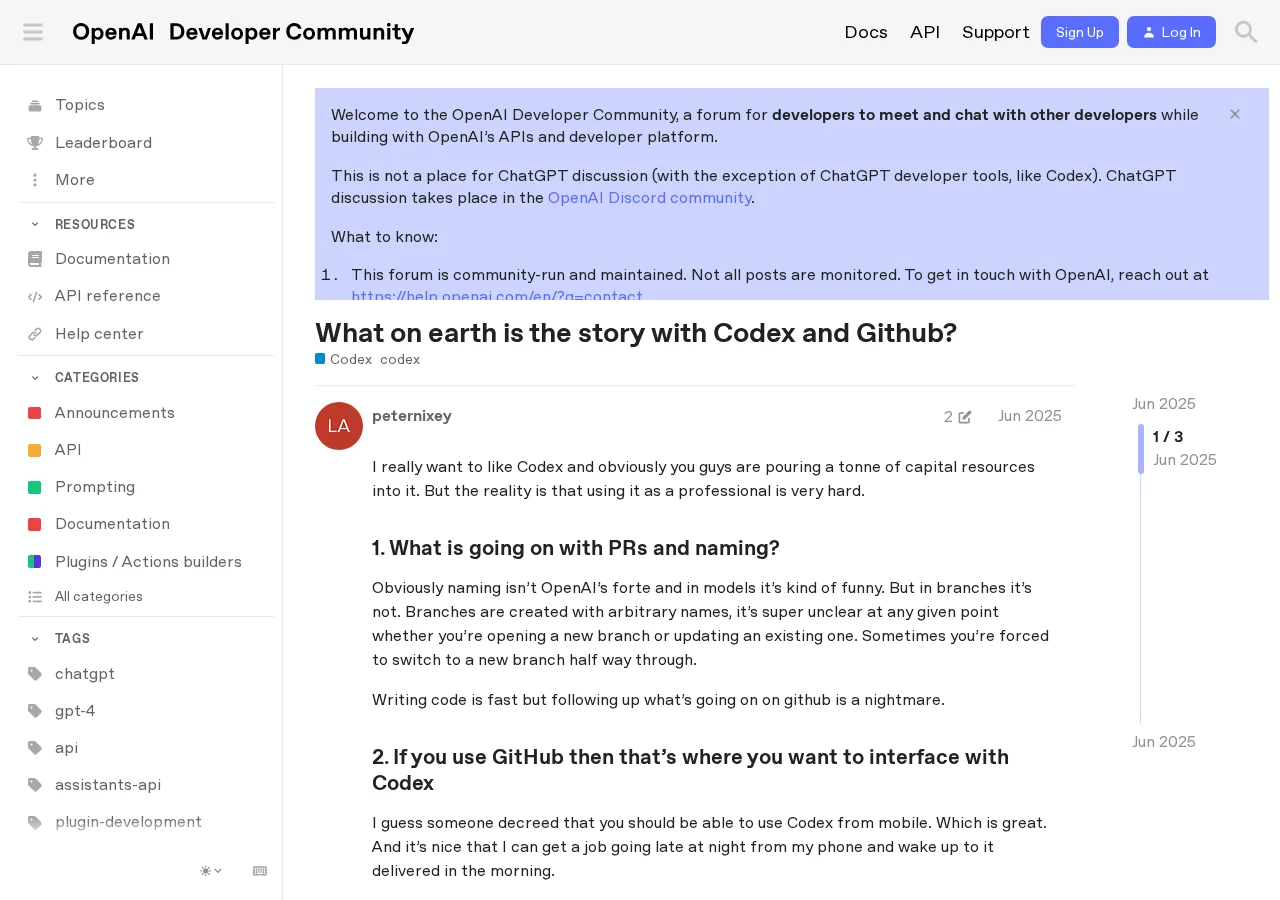Open the API header link
The height and width of the screenshot is (900, 1280).
click(x=925, y=32)
